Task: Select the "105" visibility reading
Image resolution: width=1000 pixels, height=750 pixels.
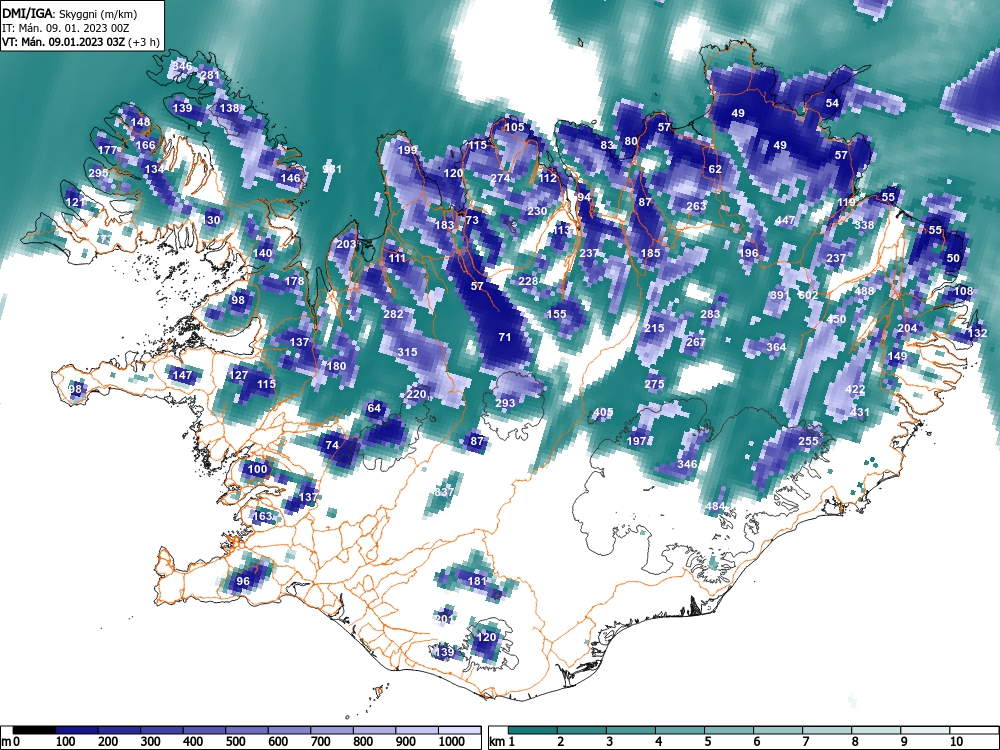Action: [514, 127]
